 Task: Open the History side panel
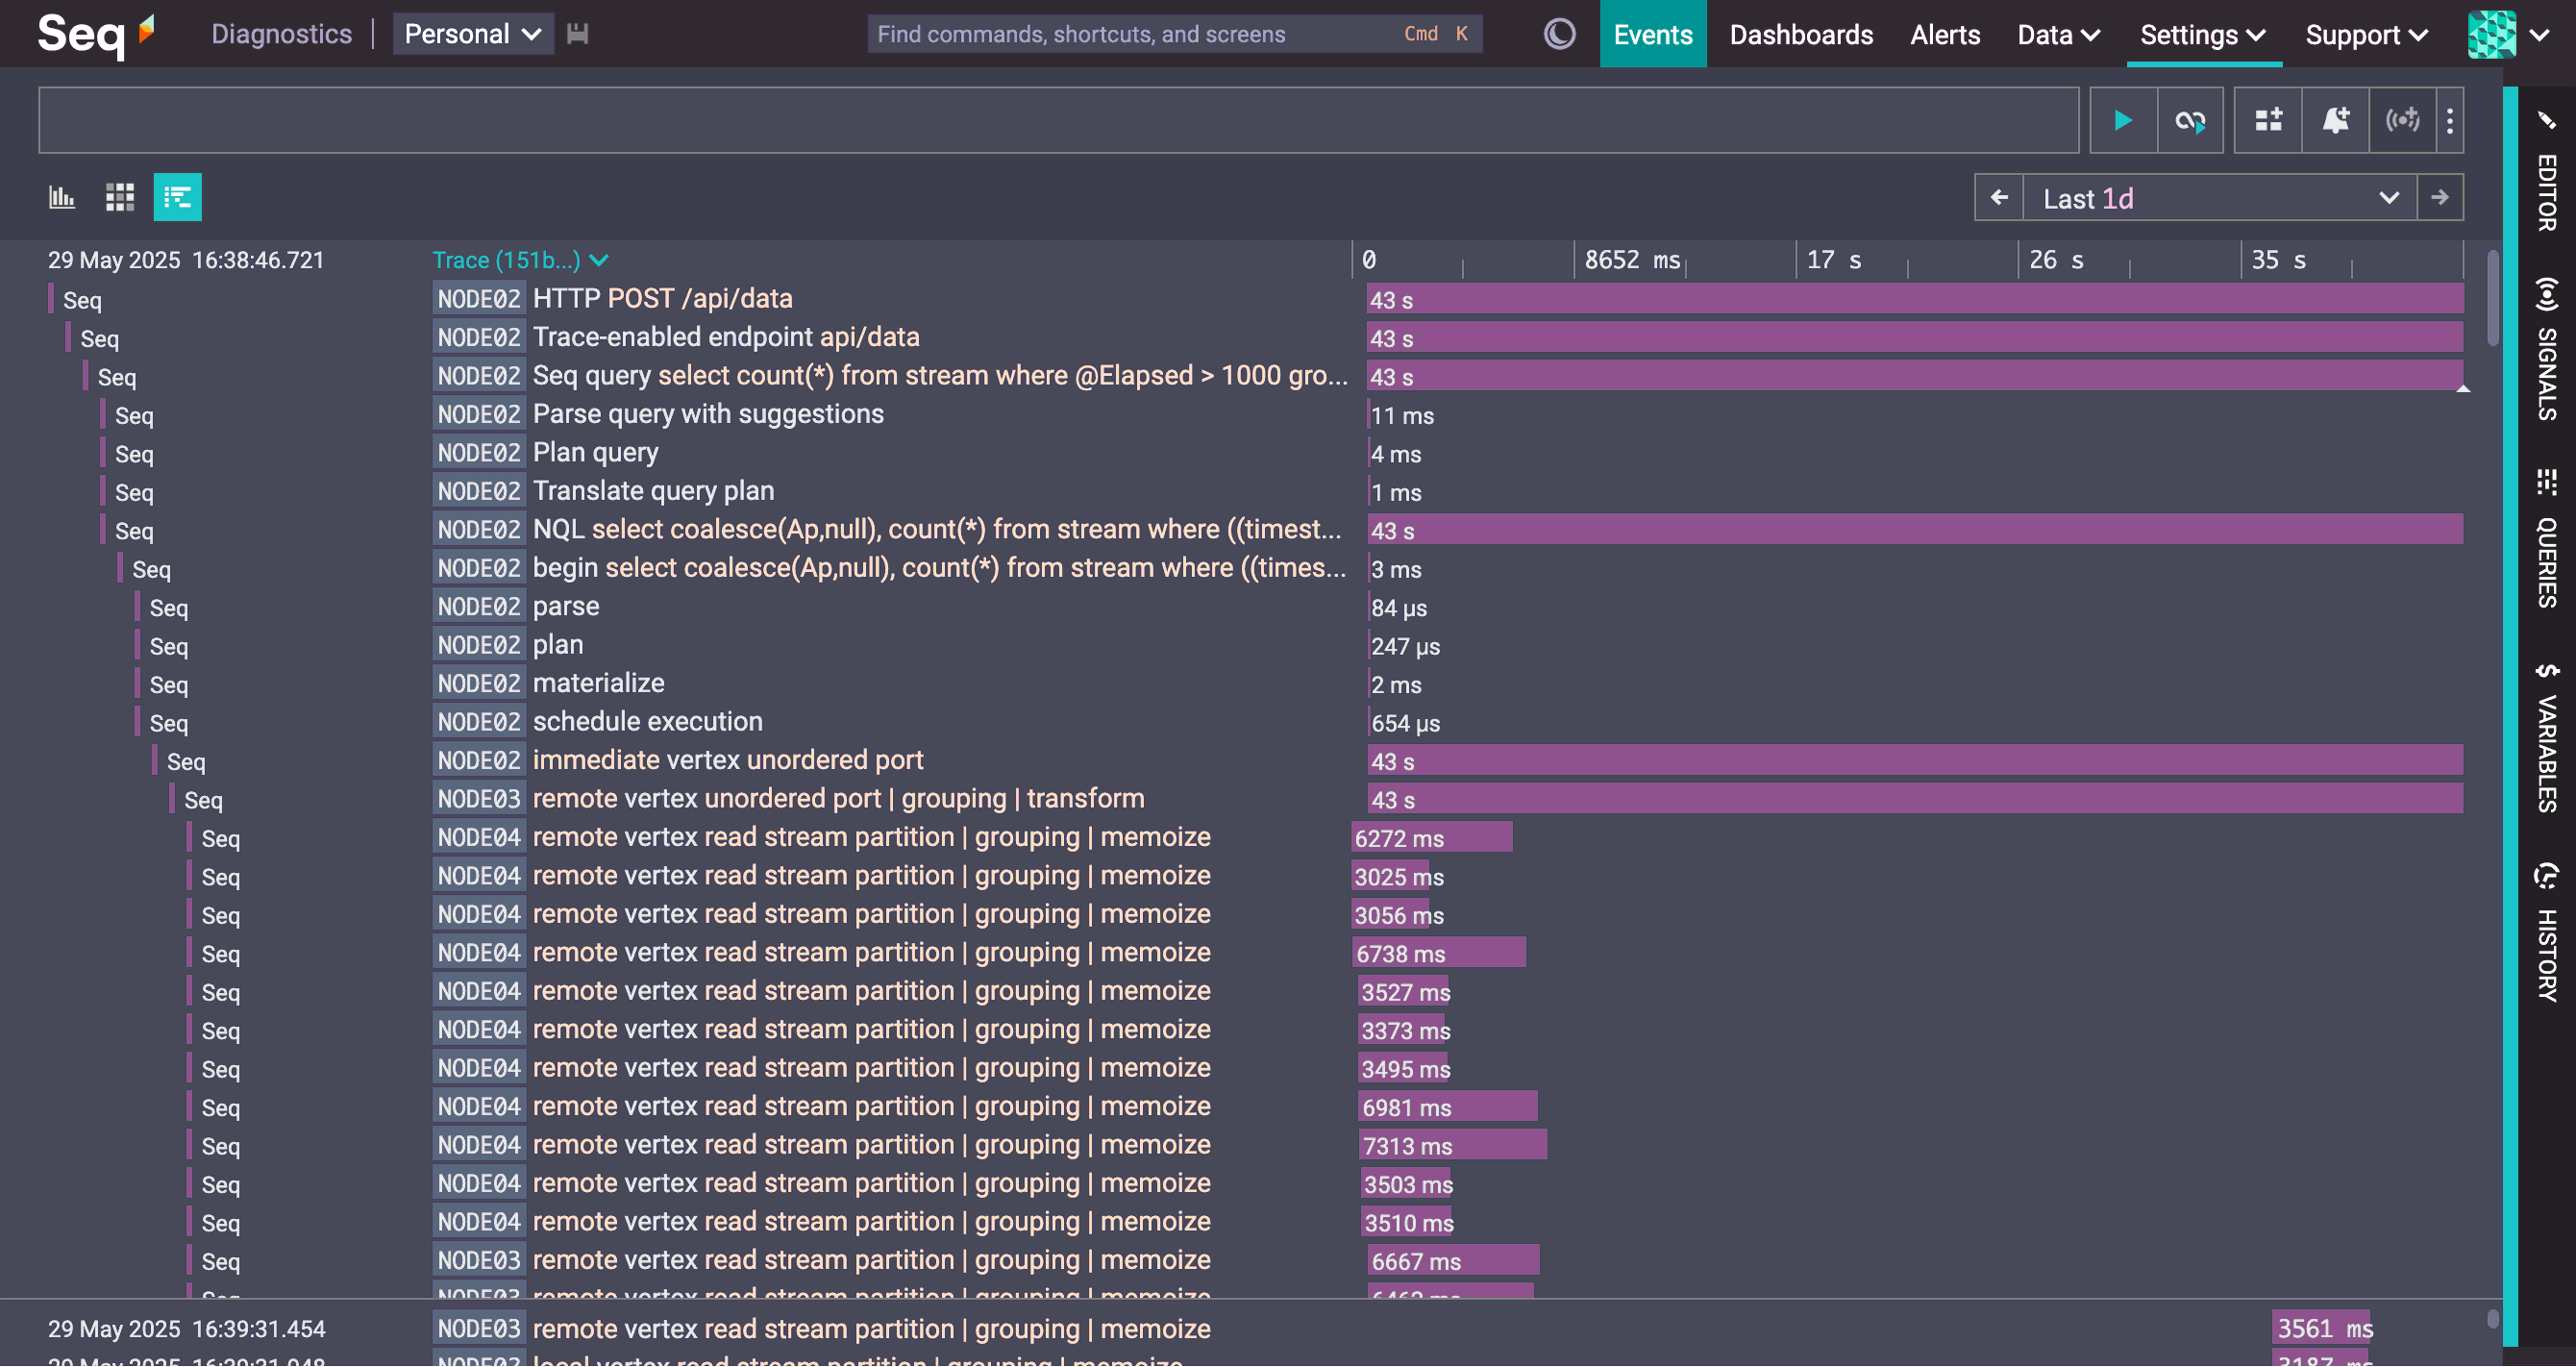[2547, 932]
